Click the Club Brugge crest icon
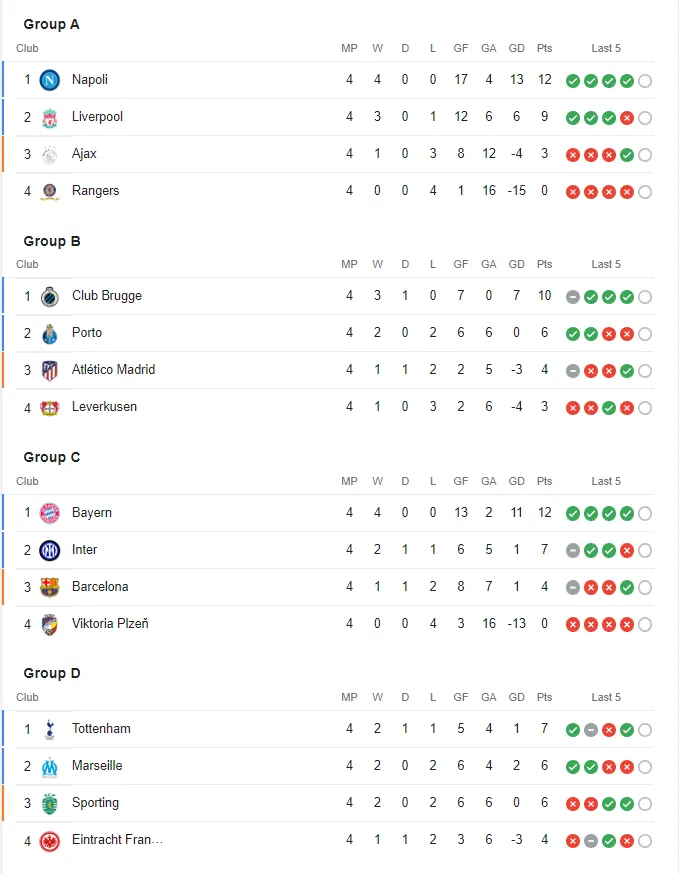 point(49,296)
